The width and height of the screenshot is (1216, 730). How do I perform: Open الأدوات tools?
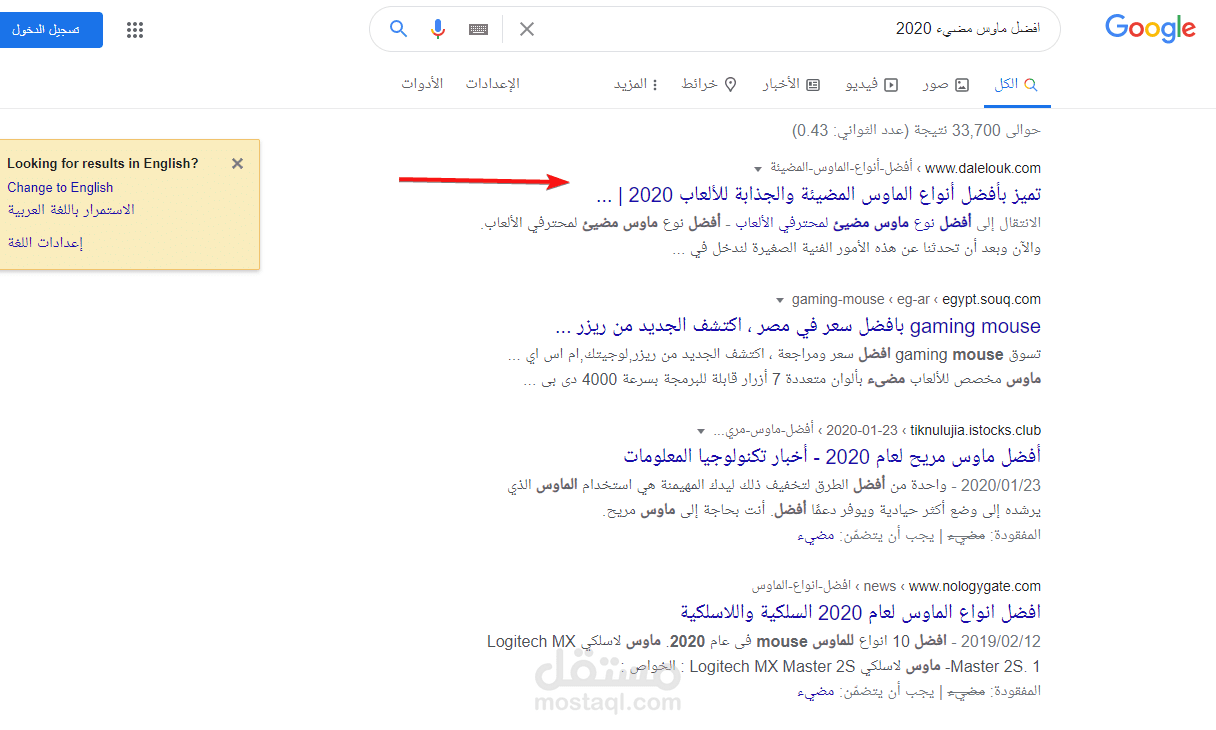[422, 84]
